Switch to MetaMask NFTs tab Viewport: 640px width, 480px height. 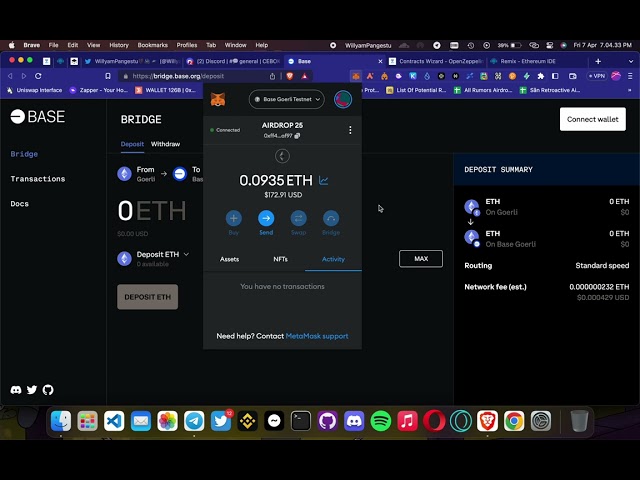click(x=280, y=259)
